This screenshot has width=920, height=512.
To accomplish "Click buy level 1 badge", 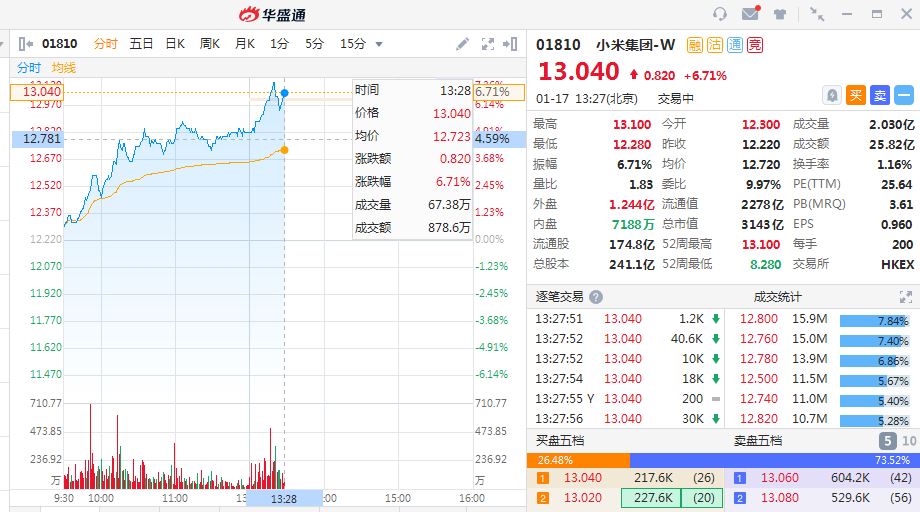I will pyautogui.click(x=543, y=479).
